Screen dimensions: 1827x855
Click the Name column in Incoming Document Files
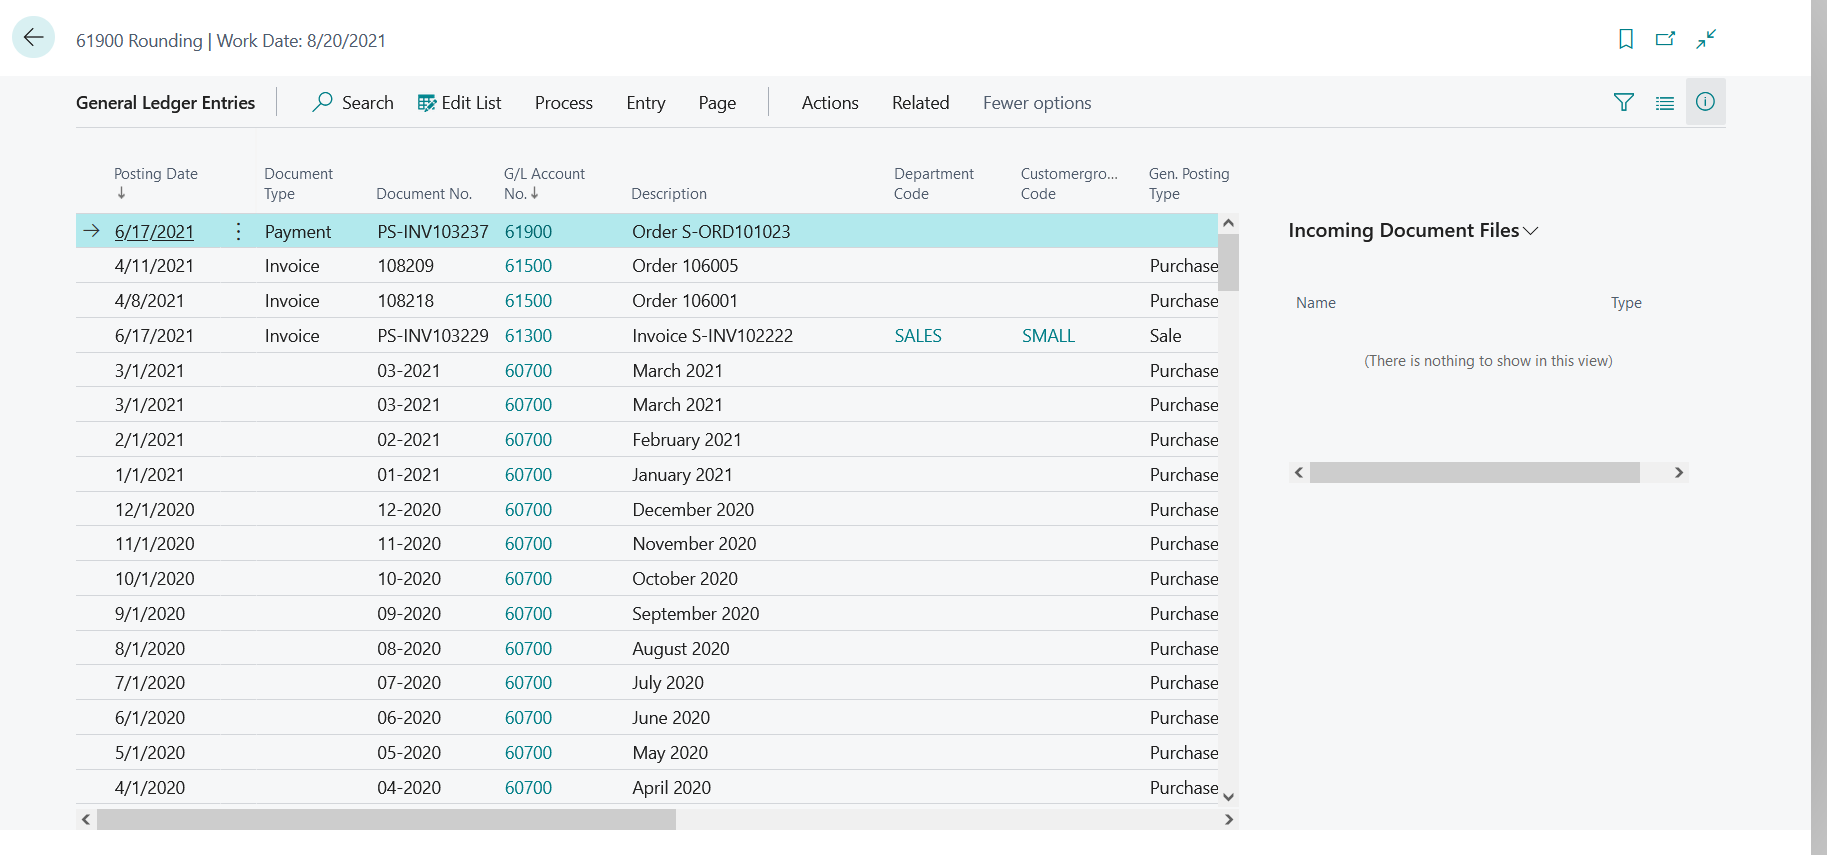(x=1316, y=303)
